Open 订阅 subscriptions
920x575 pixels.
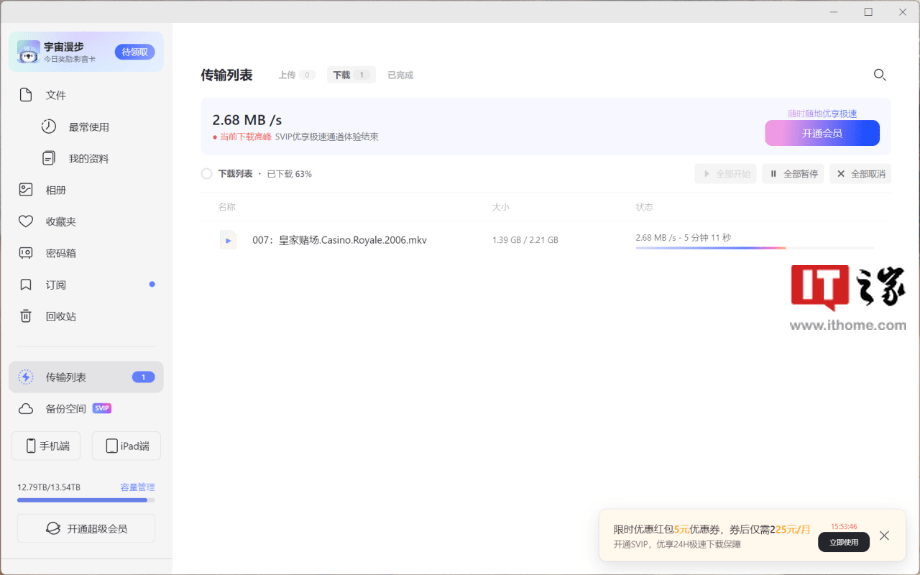tap(55, 285)
